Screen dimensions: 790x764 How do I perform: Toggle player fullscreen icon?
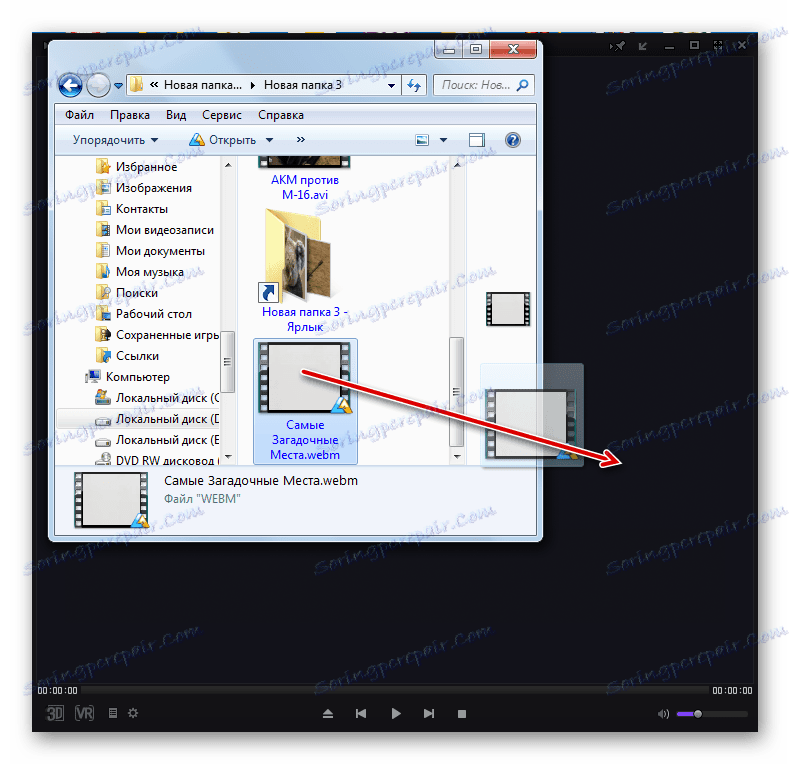pos(718,45)
